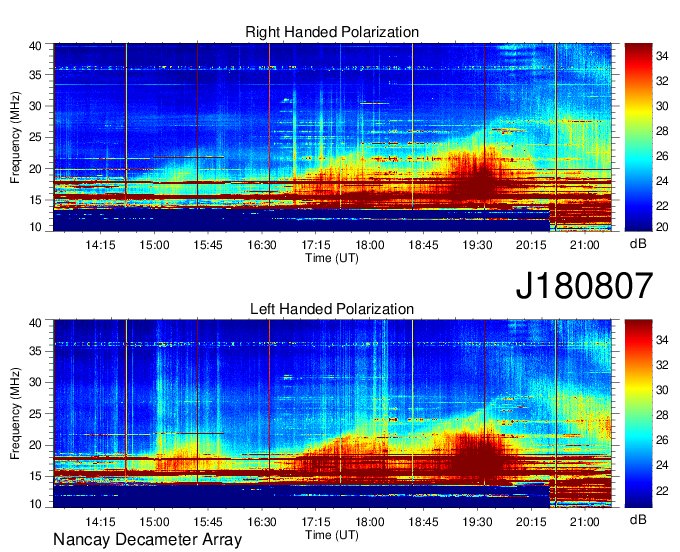Click the 34 dB label on top colorbar
The height and width of the screenshot is (552, 680).
662,56
